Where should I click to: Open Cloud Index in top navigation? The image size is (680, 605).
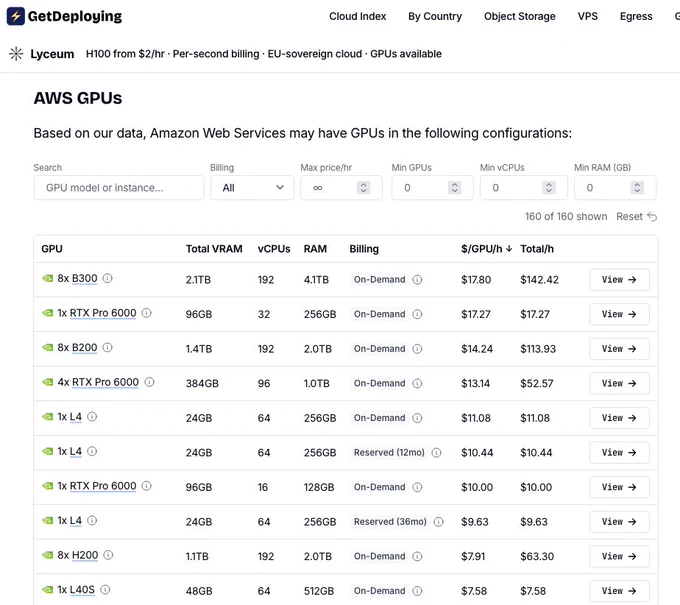click(x=357, y=16)
